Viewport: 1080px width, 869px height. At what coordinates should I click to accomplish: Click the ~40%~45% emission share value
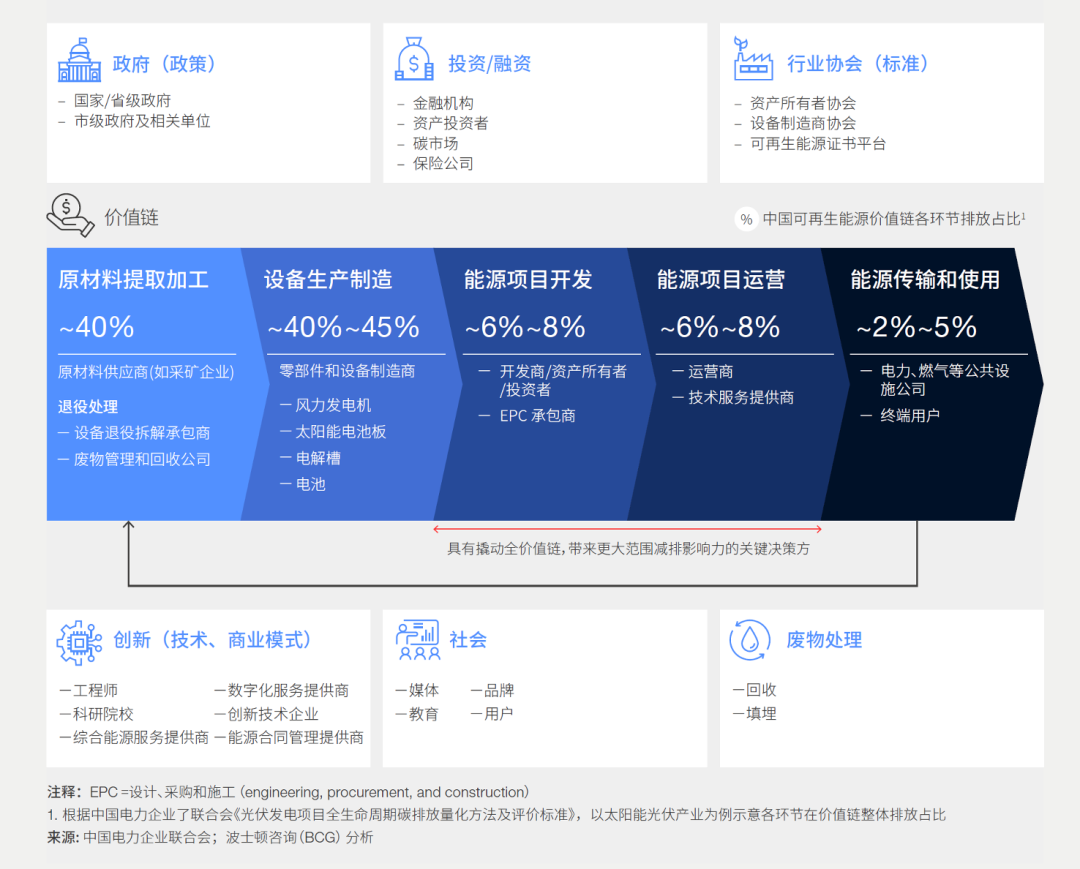343,327
